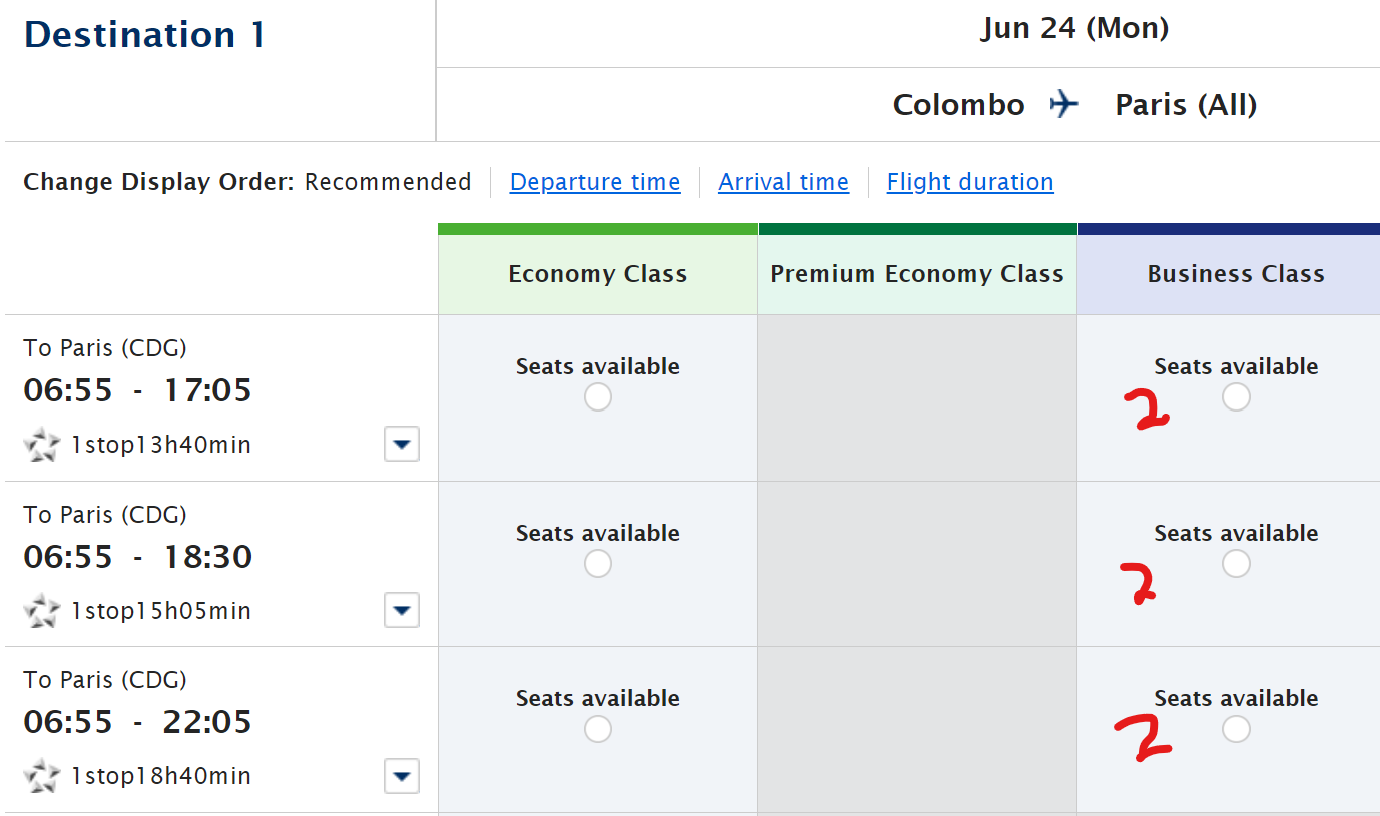Expand details for the 18h40min flight
The height and width of the screenshot is (816, 1380).
click(x=402, y=776)
